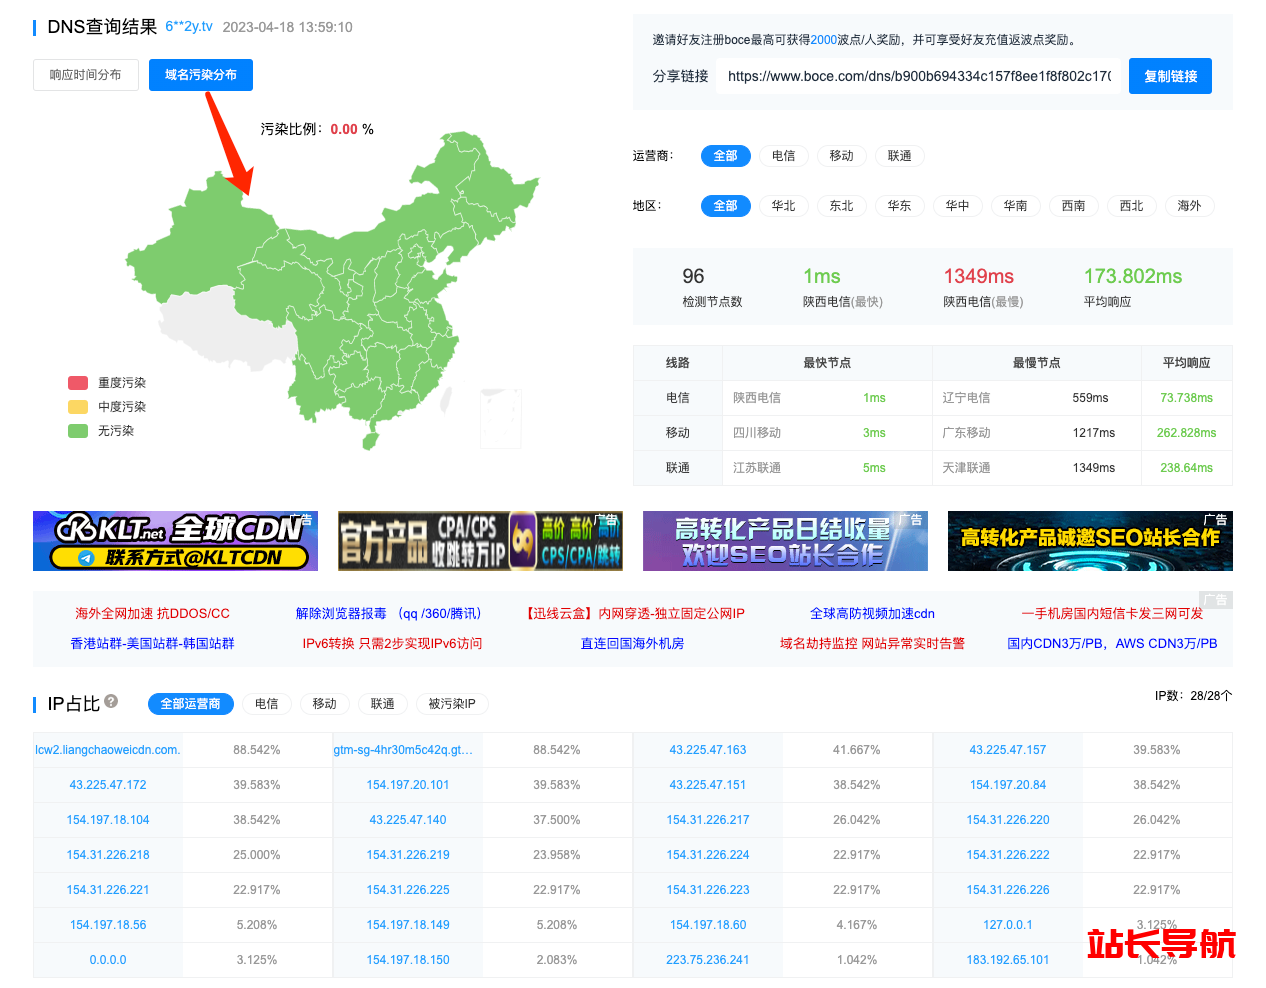Filter 地区 by 西南
This screenshot has width=1266, height=988.
click(1074, 206)
